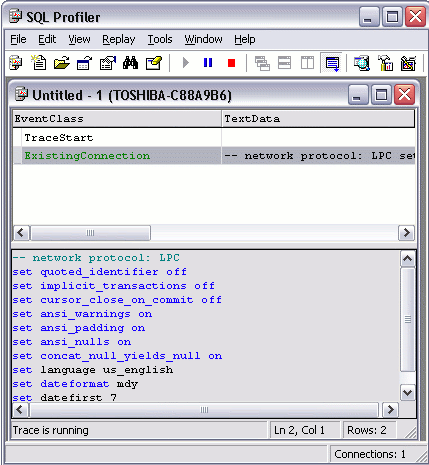Click the 'Trace is running' status text
Viewport: 429px width, 465px height.
(51, 430)
